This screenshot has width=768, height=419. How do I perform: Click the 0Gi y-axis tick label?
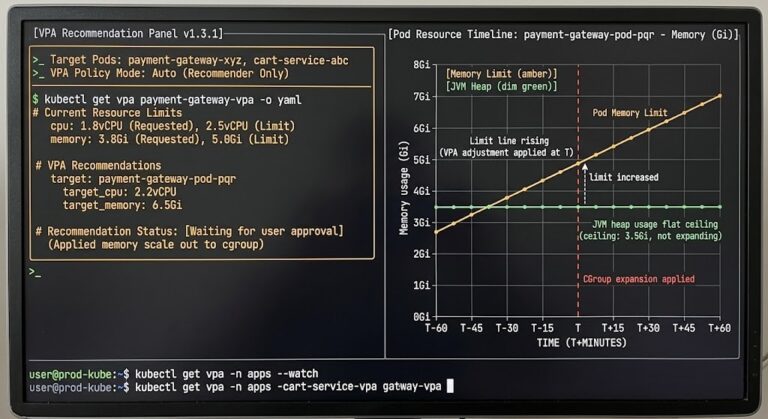coord(422,317)
